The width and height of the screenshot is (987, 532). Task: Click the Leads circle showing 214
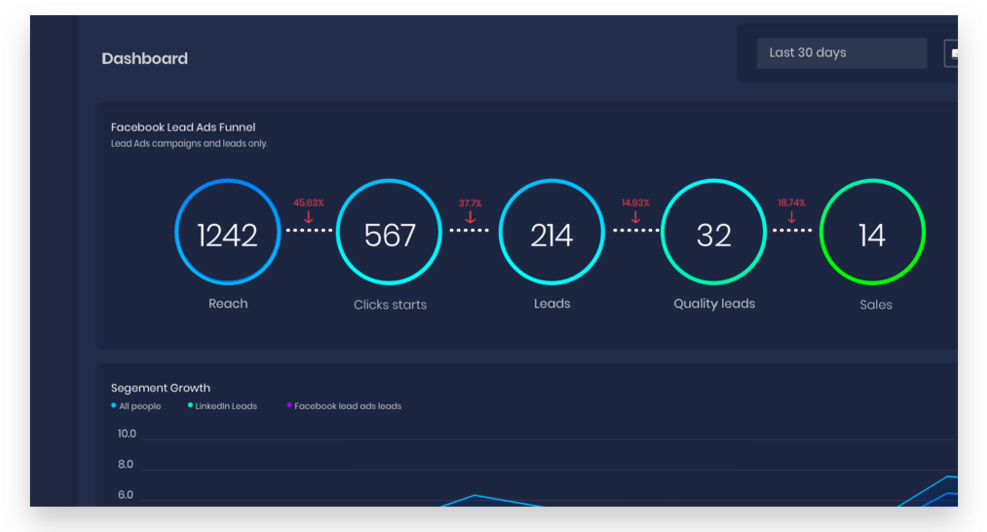[551, 235]
